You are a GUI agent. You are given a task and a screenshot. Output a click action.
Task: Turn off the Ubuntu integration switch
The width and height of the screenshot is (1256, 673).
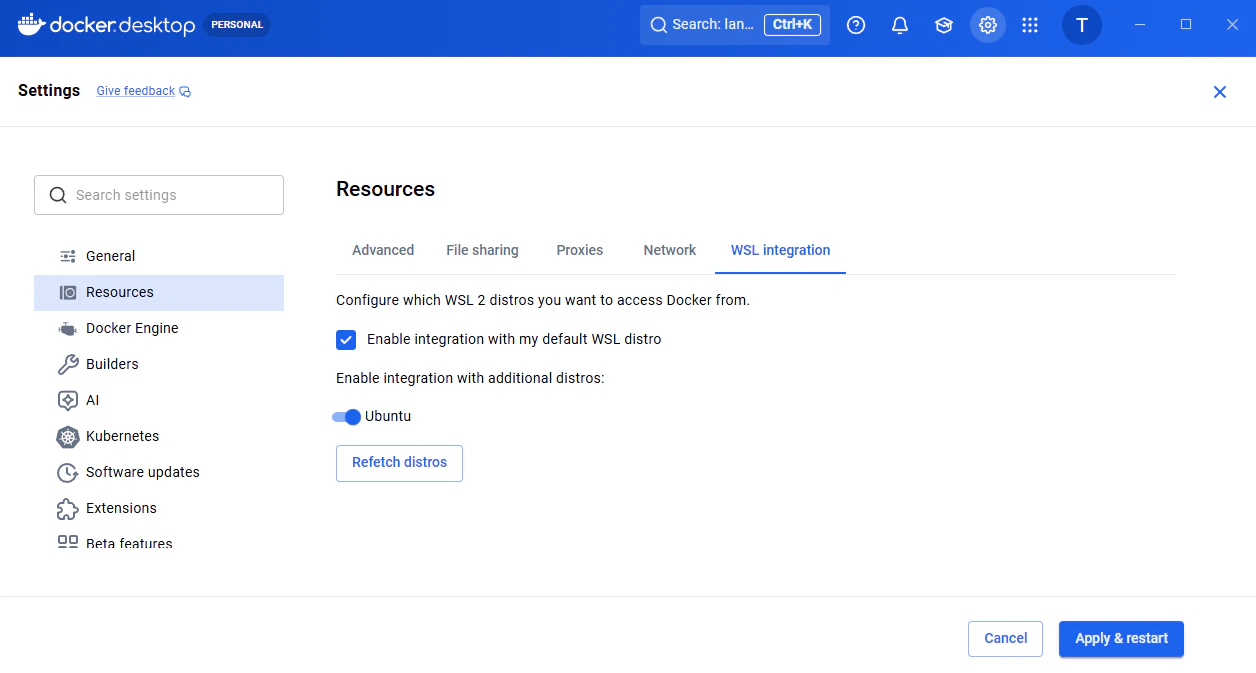[x=346, y=417]
